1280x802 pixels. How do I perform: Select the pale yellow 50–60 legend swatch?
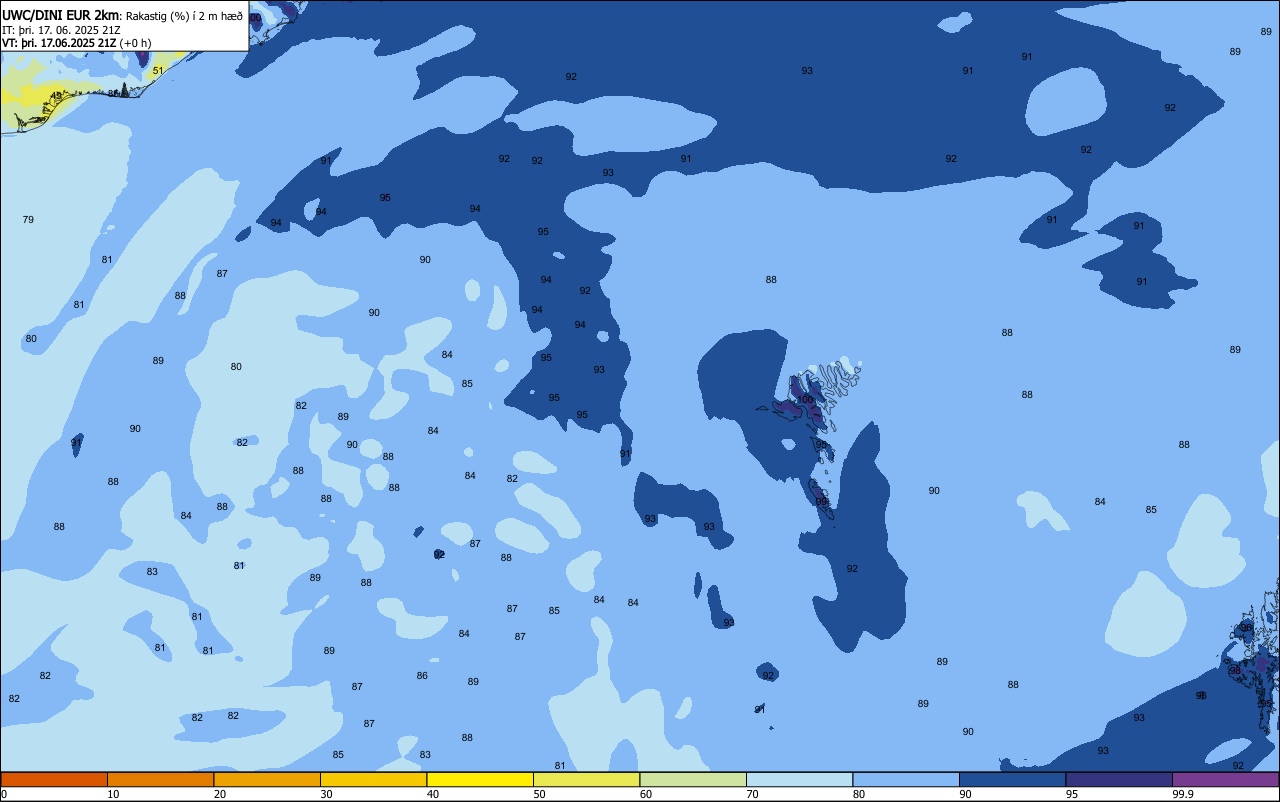[x=586, y=779]
